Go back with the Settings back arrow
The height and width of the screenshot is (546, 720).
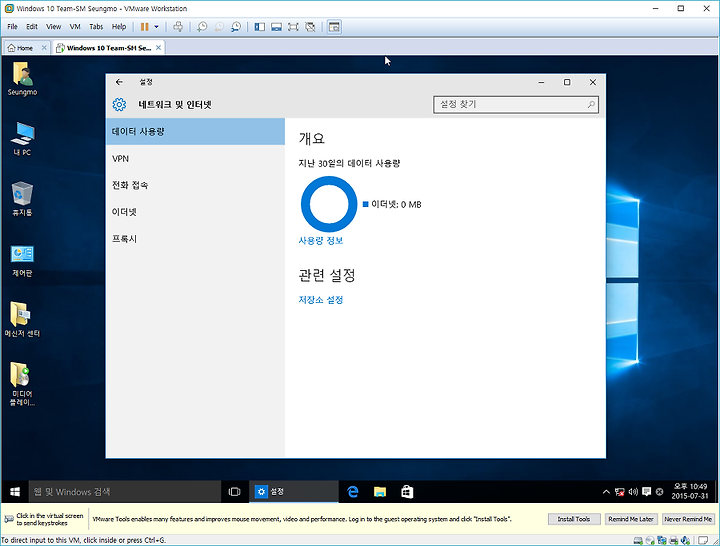click(x=119, y=82)
